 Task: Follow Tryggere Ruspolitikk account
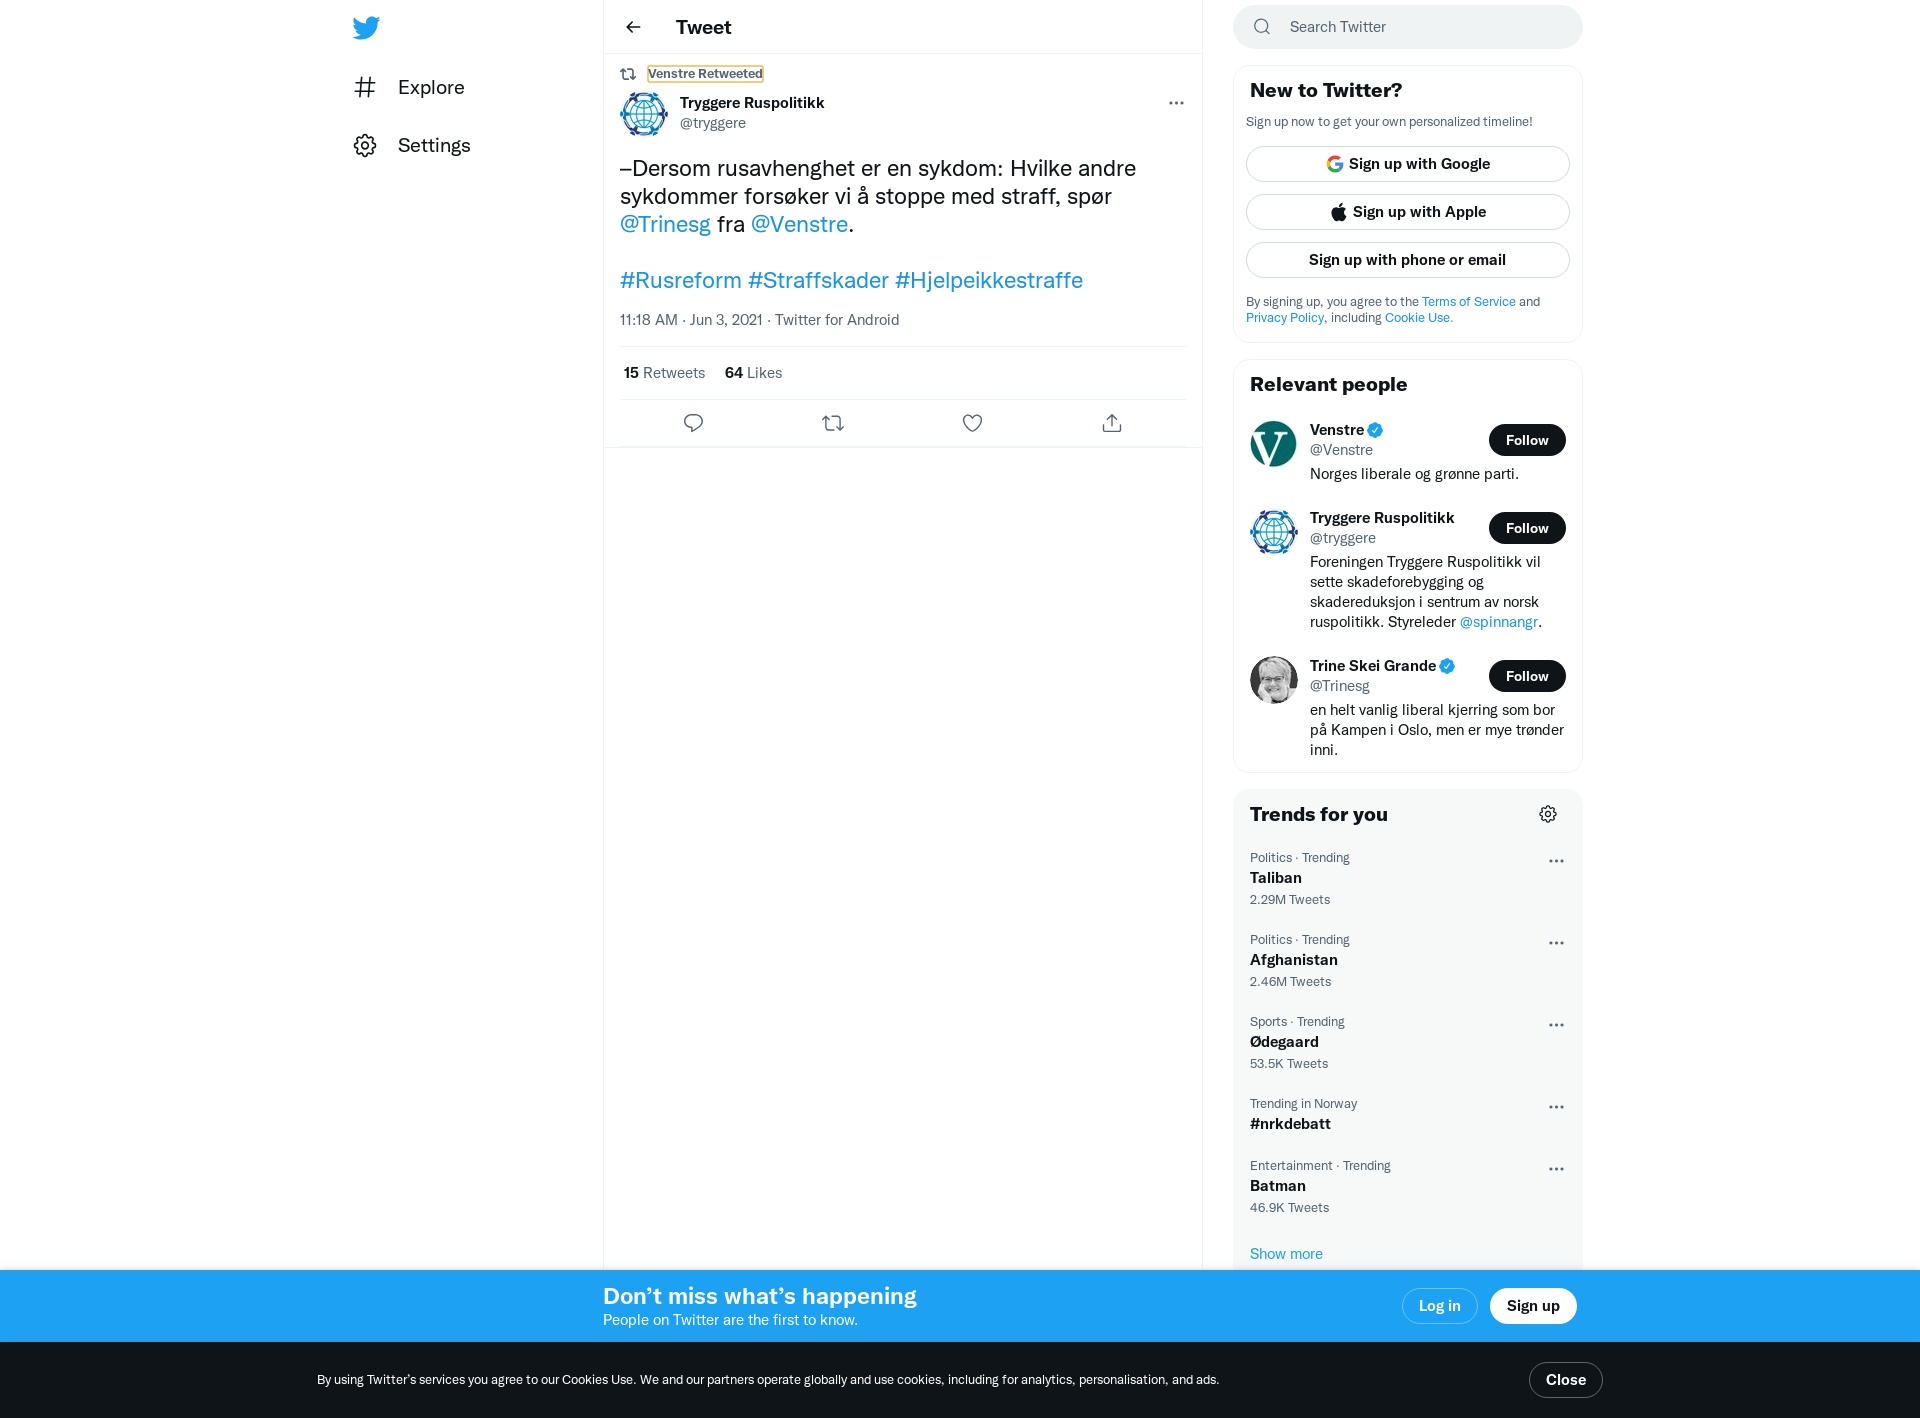1527,528
